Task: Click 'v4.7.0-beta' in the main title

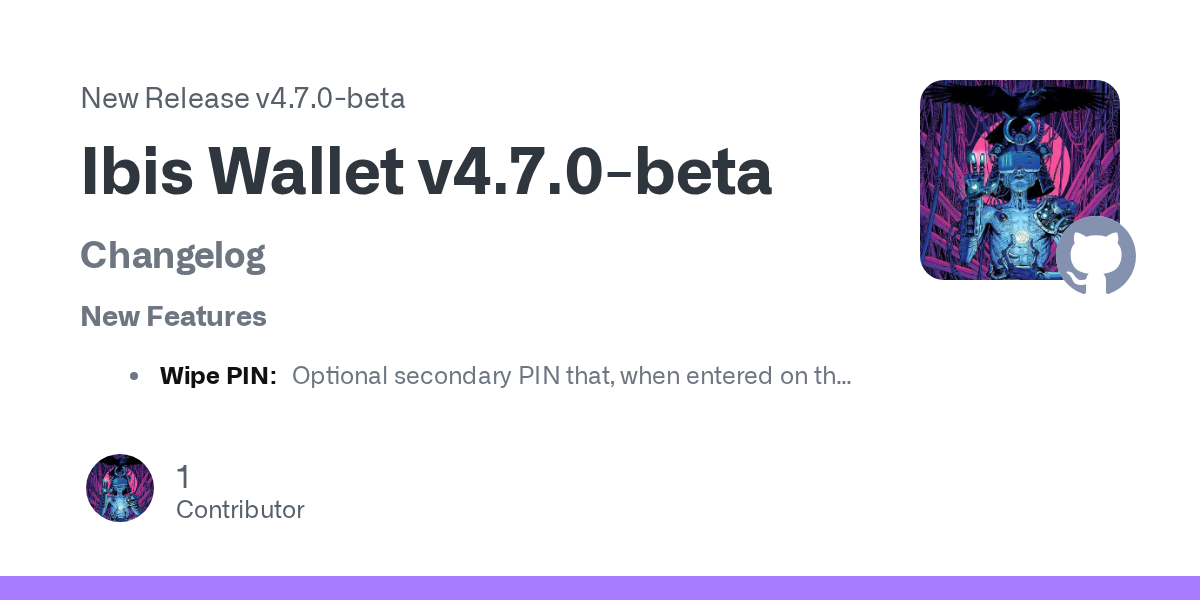Action: pyautogui.click(x=595, y=172)
